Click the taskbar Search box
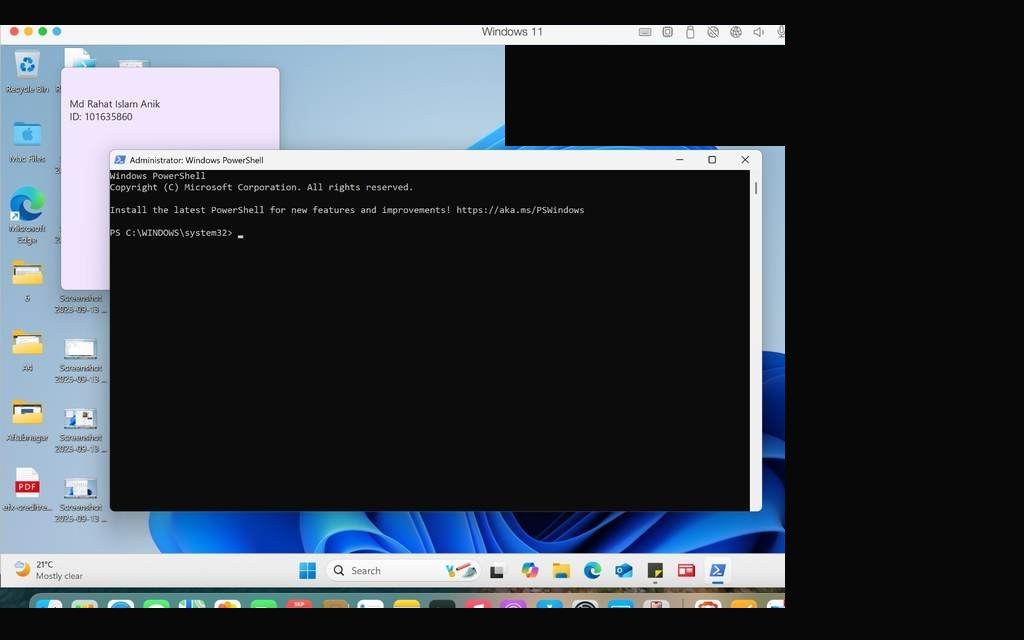The width and height of the screenshot is (1024, 640). pos(403,571)
